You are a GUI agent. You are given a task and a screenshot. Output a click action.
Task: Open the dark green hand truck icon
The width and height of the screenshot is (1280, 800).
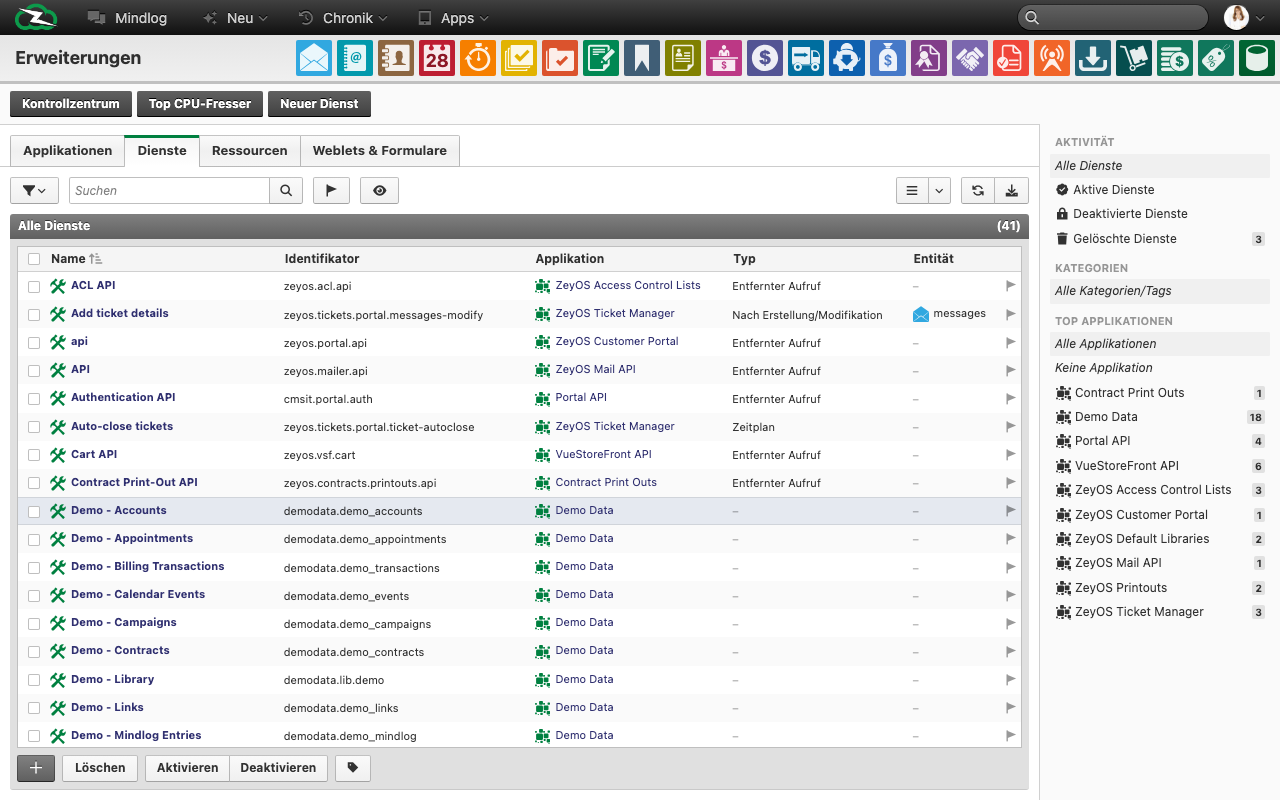[1134, 58]
